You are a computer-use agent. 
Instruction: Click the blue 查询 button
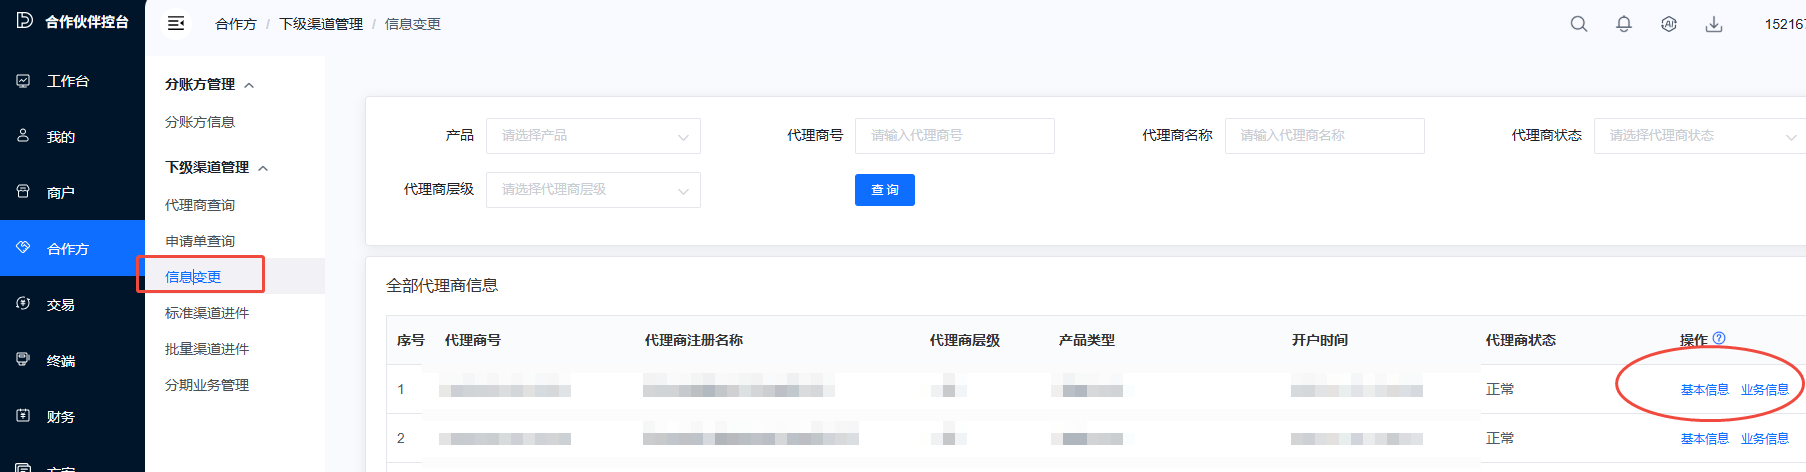(x=884, y=190)
